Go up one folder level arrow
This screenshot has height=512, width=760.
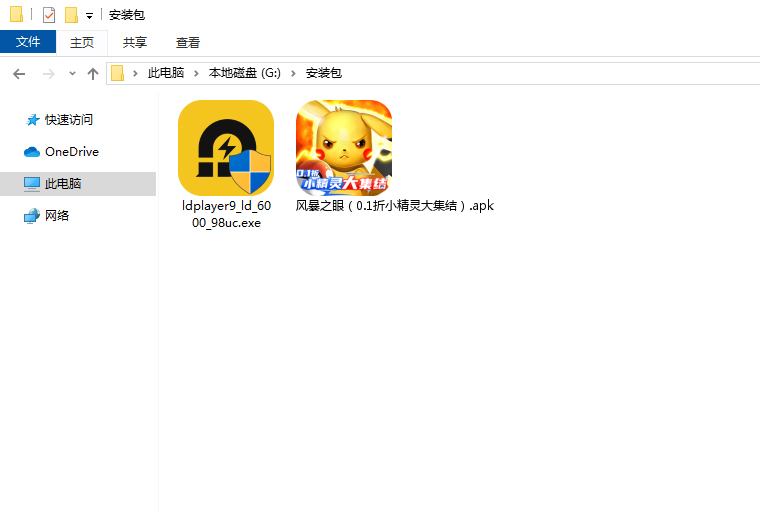pyautogui.click(x=93, y=74)
